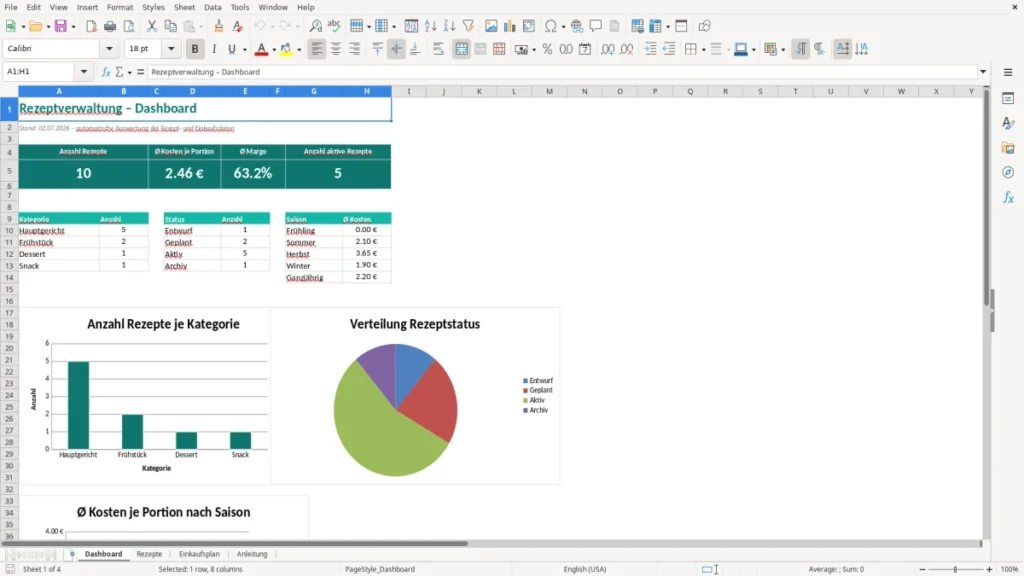Viewport: 1024px width, 576px height.
Task: Toggle Merge and Center Cells
Action: click(461, 49)
